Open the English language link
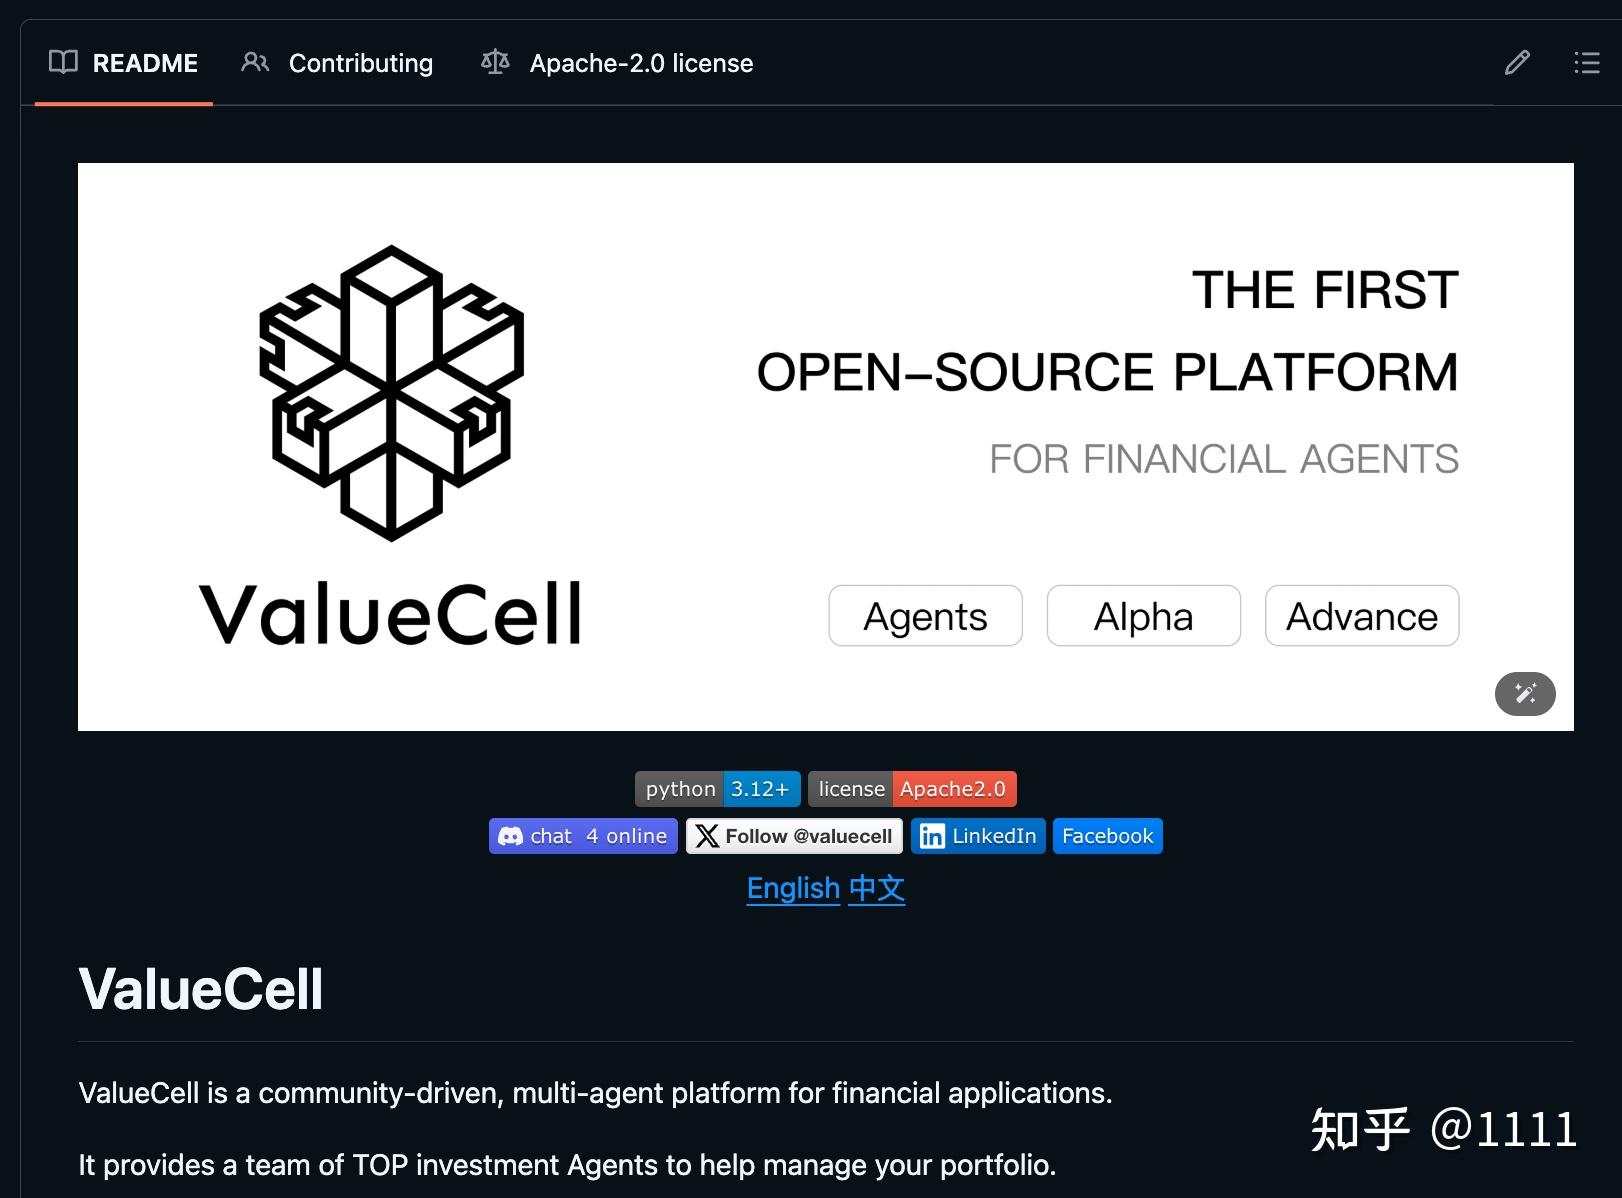Image resolution: width=1622 pixels, height=1198 pixels. [793, 888]
